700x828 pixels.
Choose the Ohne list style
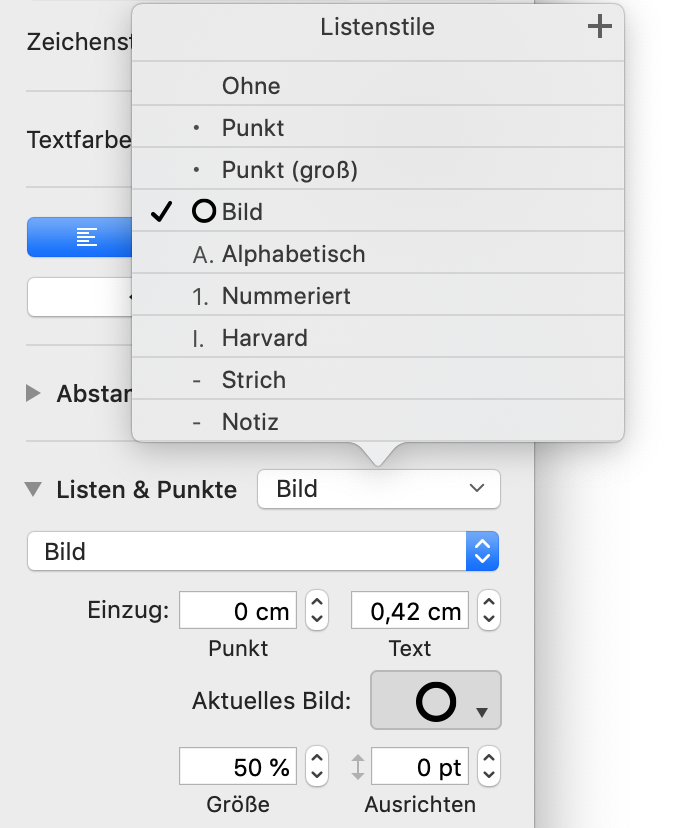(251, 86)
